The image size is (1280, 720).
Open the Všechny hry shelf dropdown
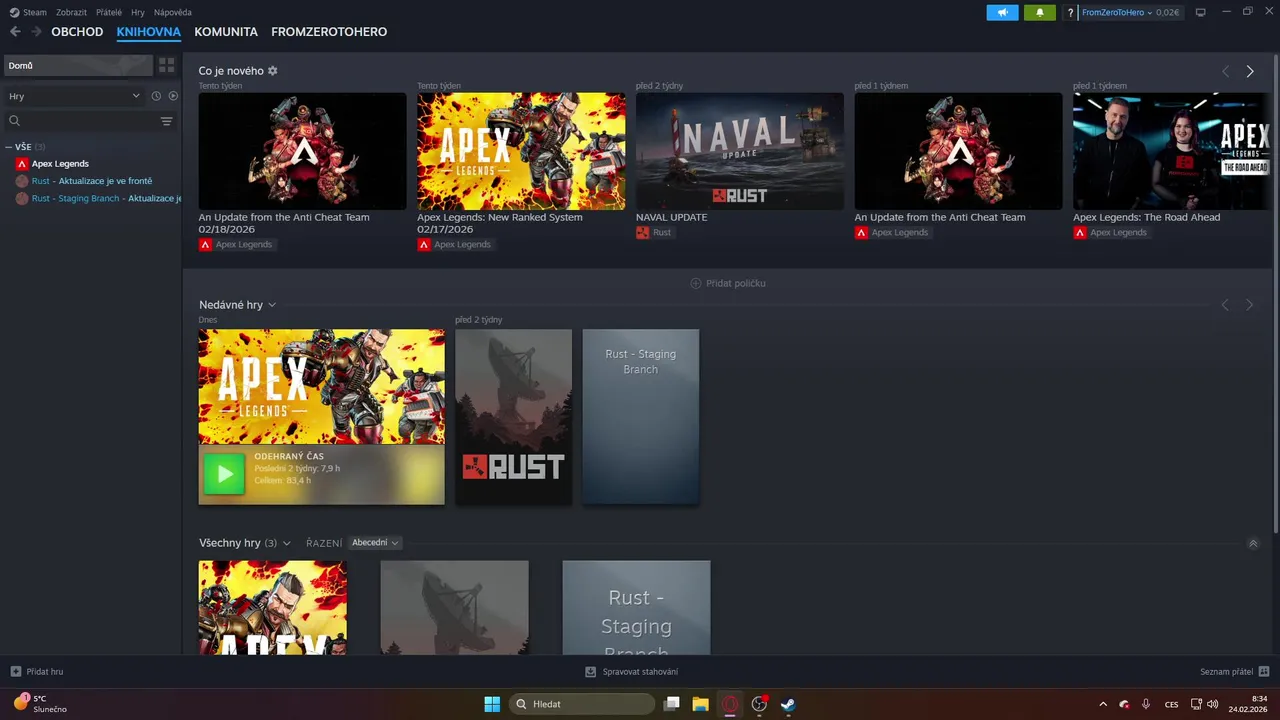coord(287,543)
